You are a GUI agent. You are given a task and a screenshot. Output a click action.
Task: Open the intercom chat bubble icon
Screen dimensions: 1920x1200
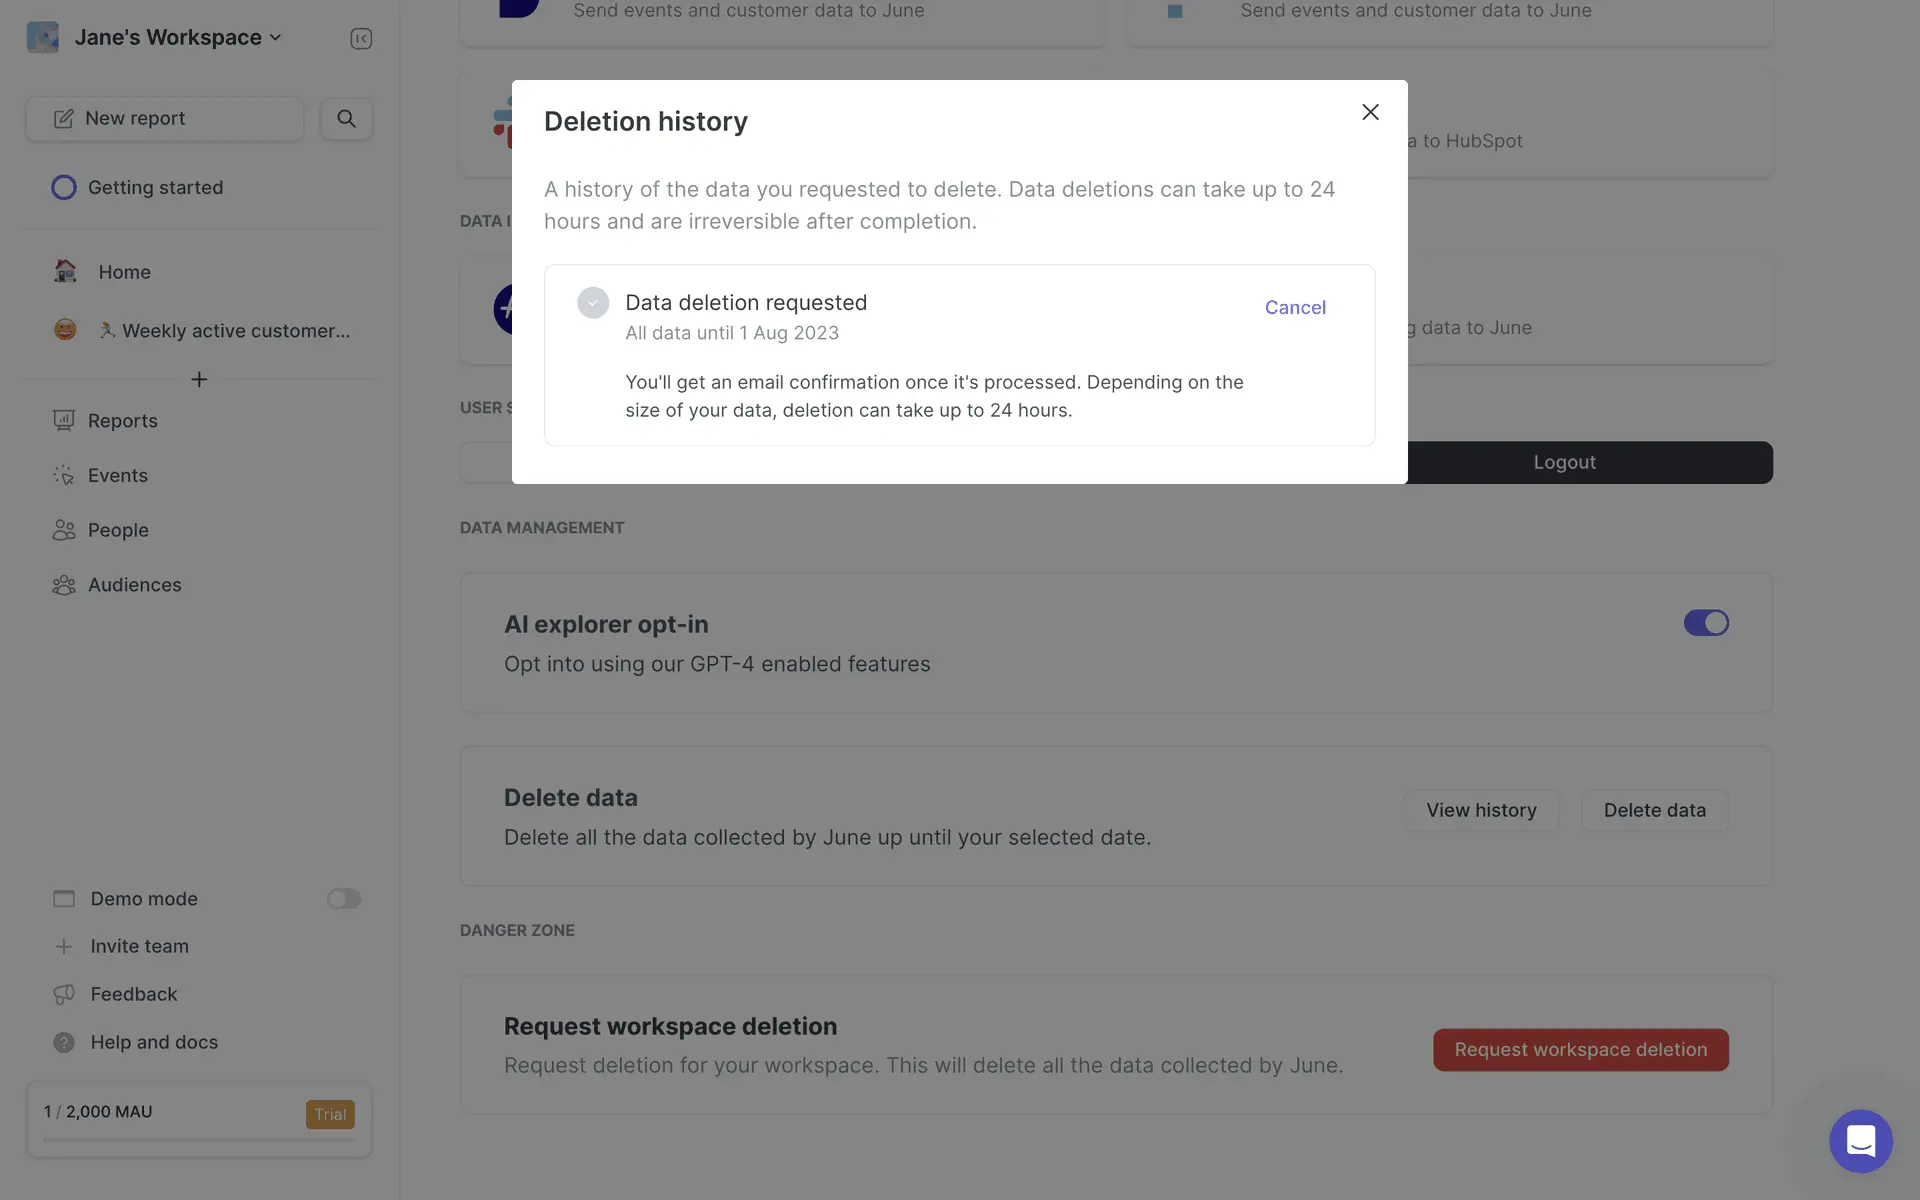pyautogui.click(x=1860, y=1140)
